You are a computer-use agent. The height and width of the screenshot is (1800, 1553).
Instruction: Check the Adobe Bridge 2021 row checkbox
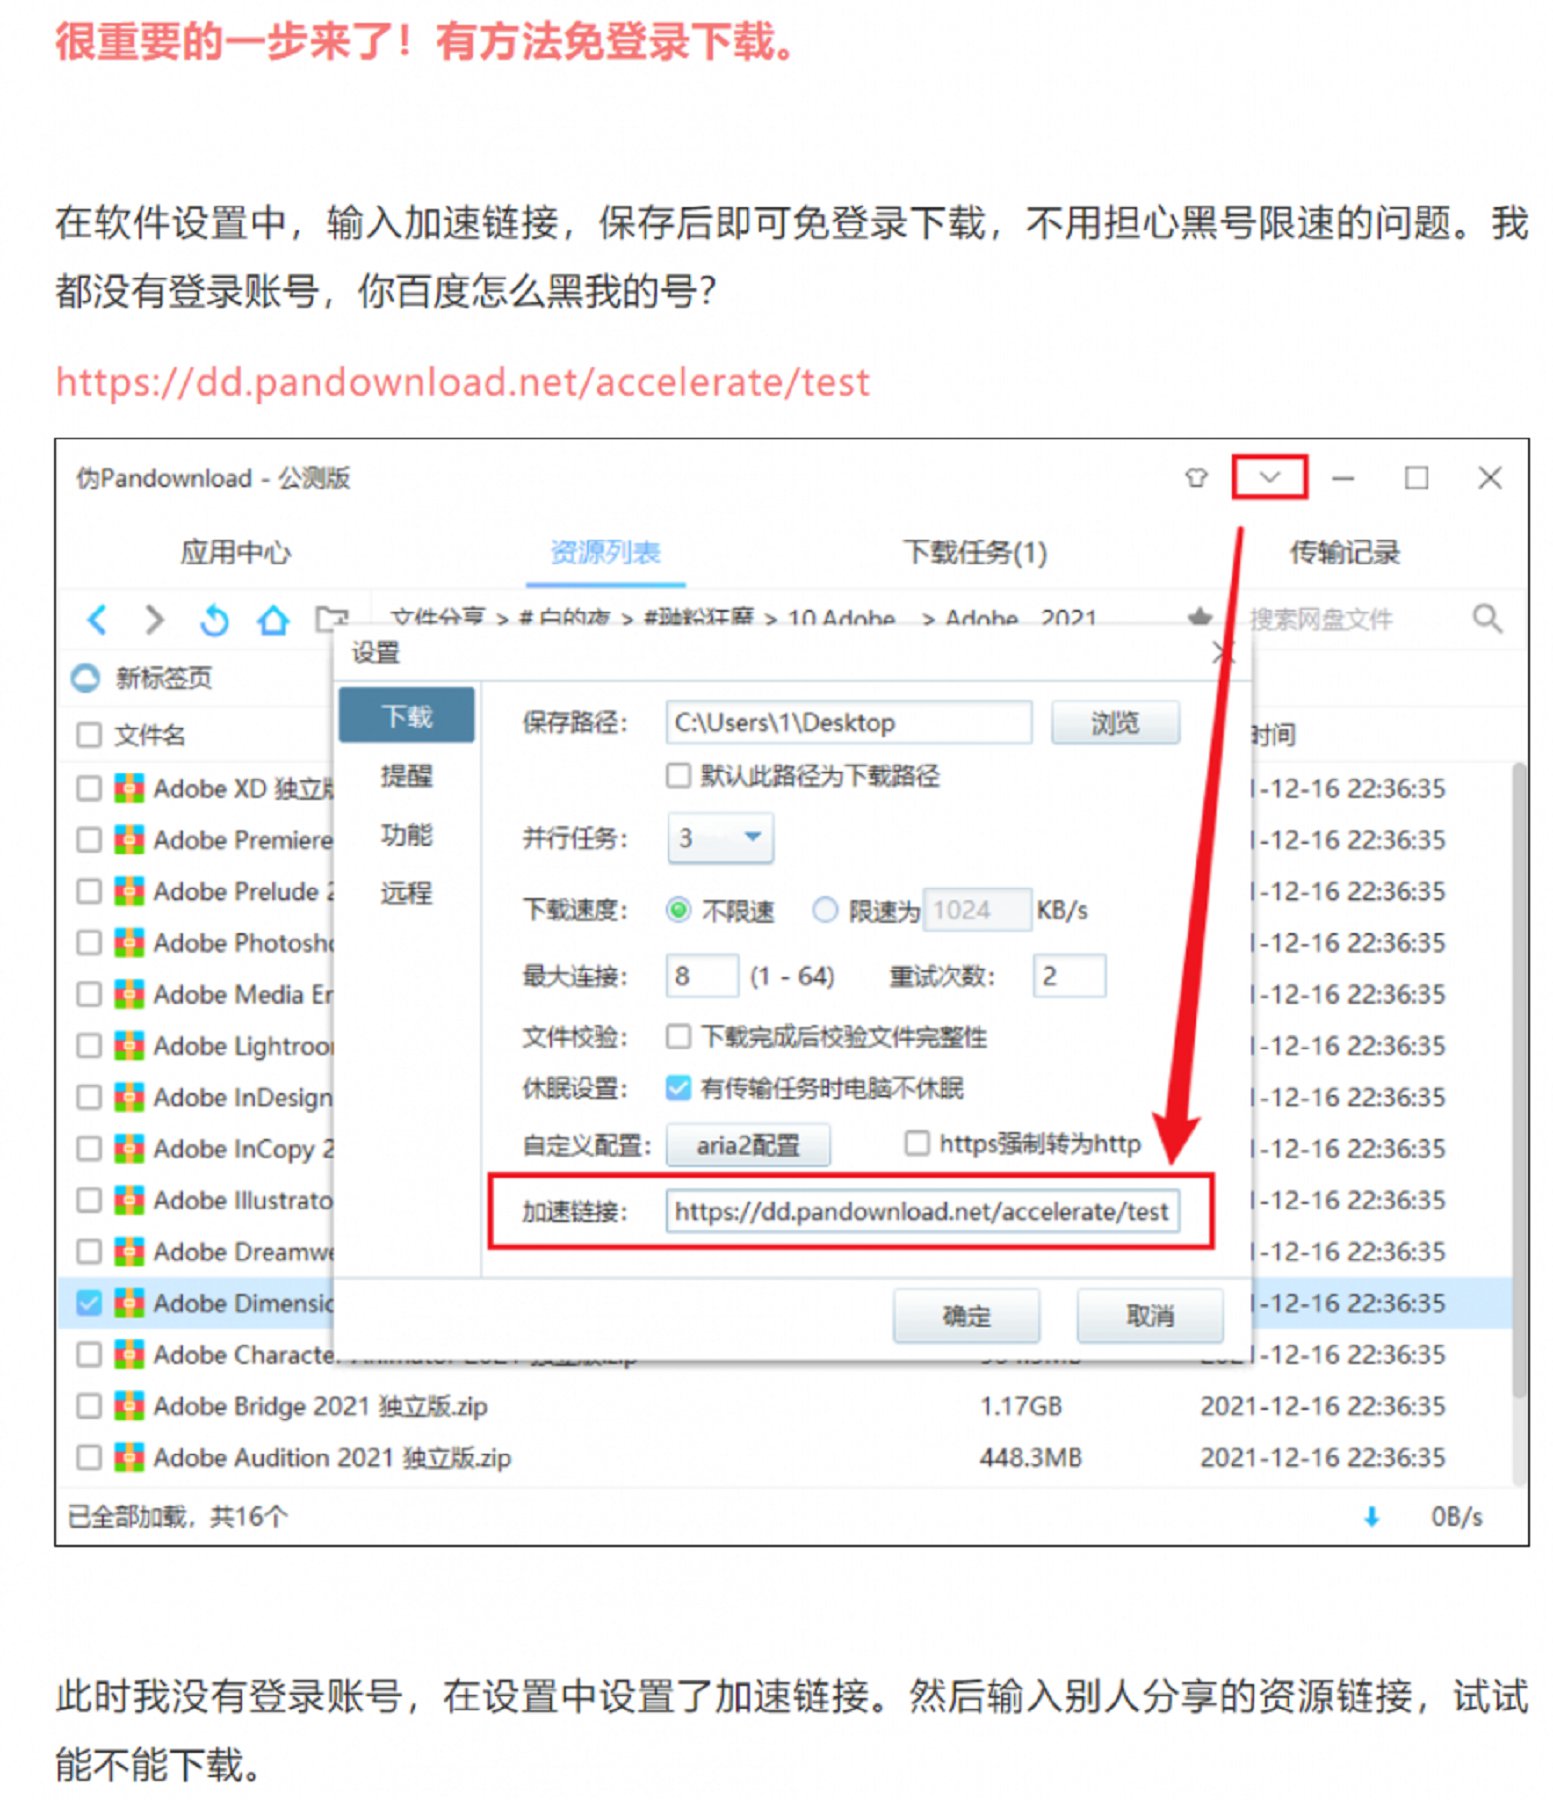[89, 1406]
